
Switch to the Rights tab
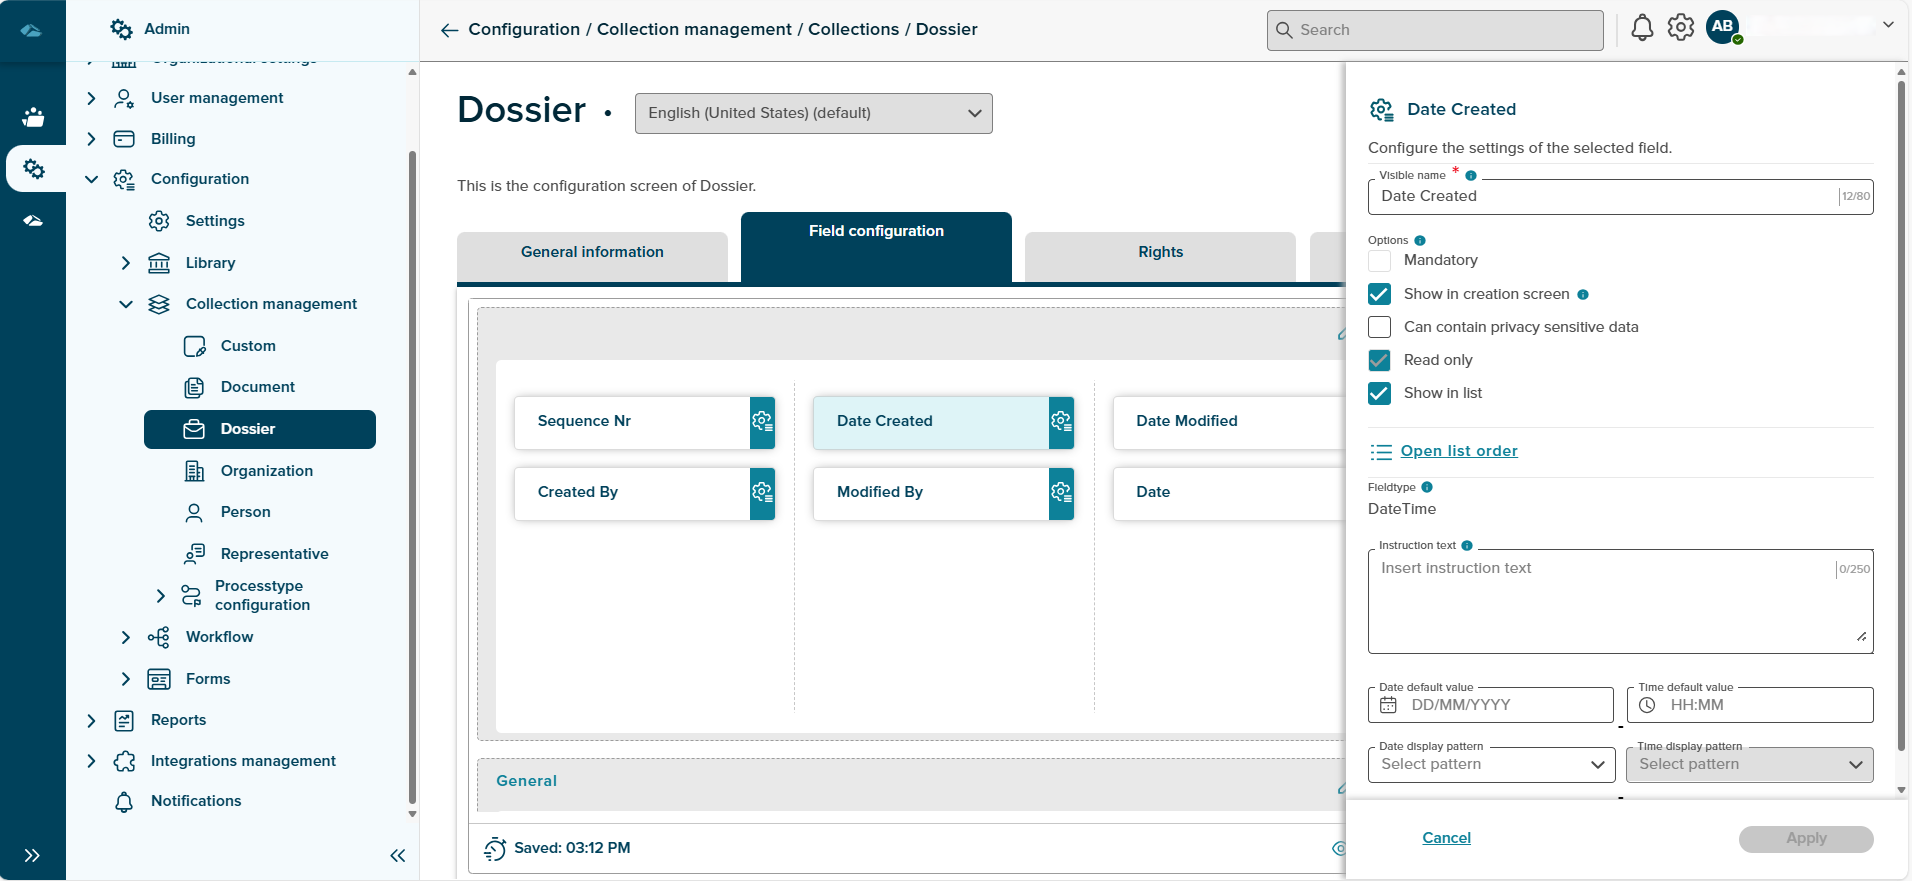click(1160, 253)
